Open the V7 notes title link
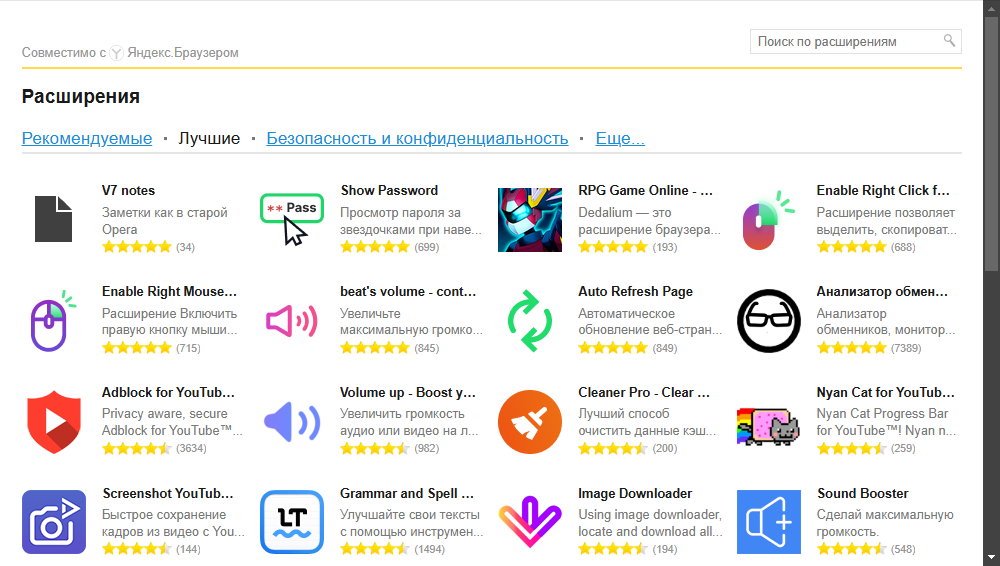This screenshot has height=566, width=1000. click(x=128, y=190)
